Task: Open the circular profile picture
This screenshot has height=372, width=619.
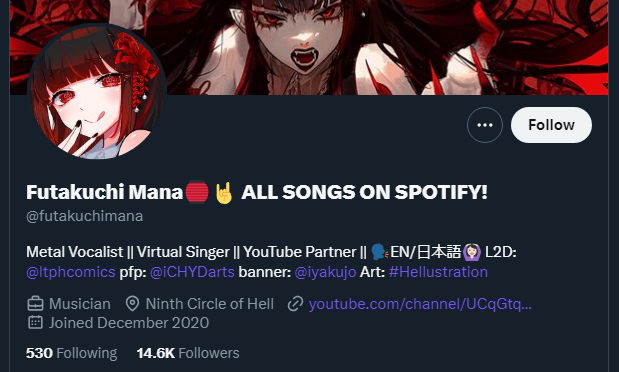Action: [97, 92]
